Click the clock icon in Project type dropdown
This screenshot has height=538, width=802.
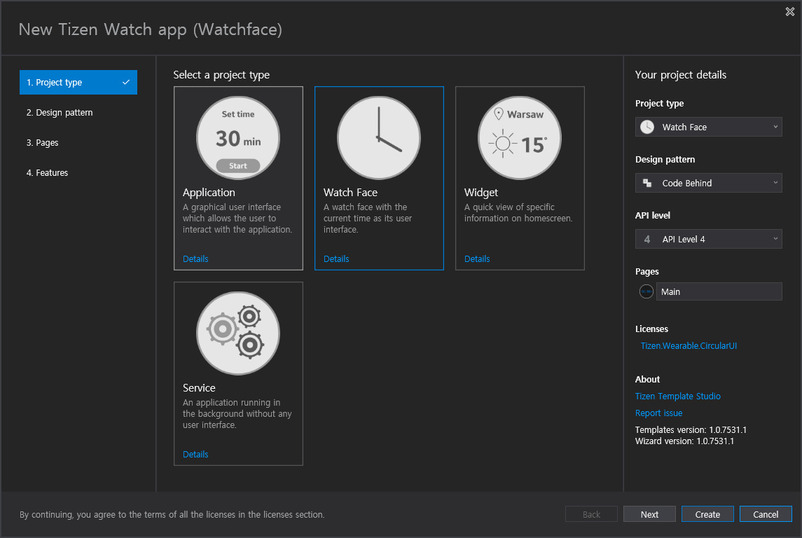(647, 127)
